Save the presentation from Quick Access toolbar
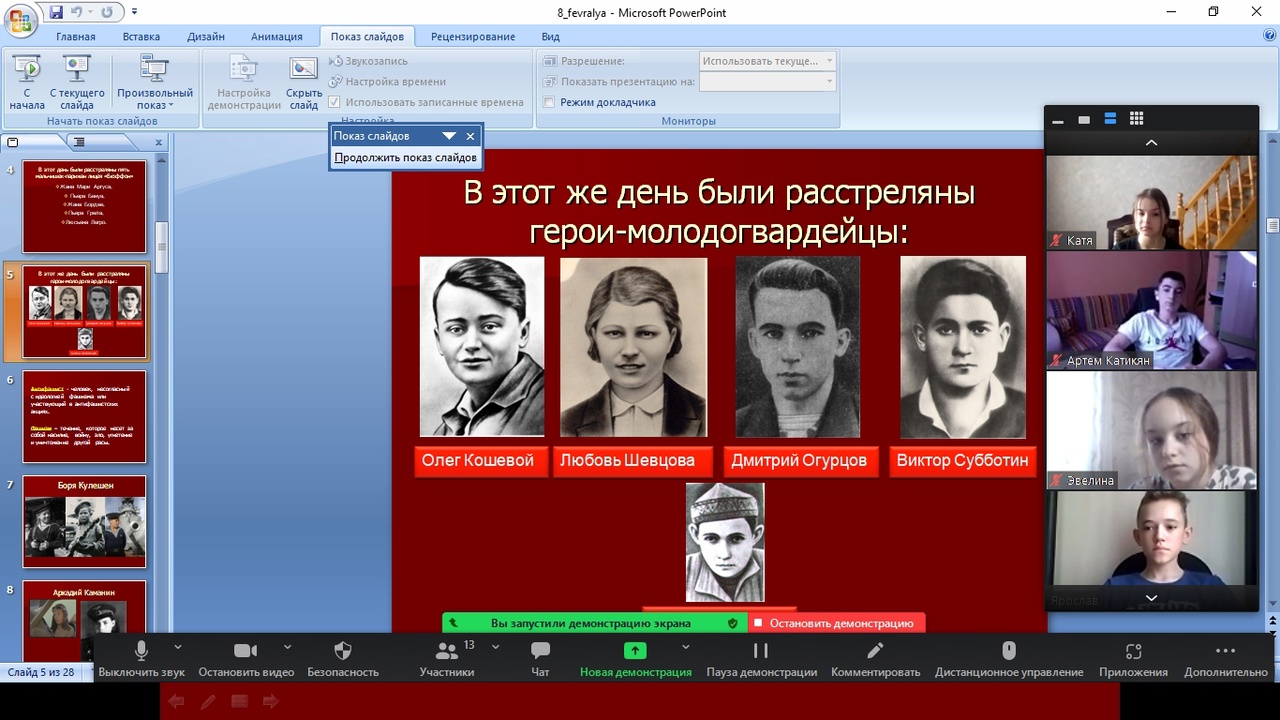The image size is (1280, 720). point(56,13)
